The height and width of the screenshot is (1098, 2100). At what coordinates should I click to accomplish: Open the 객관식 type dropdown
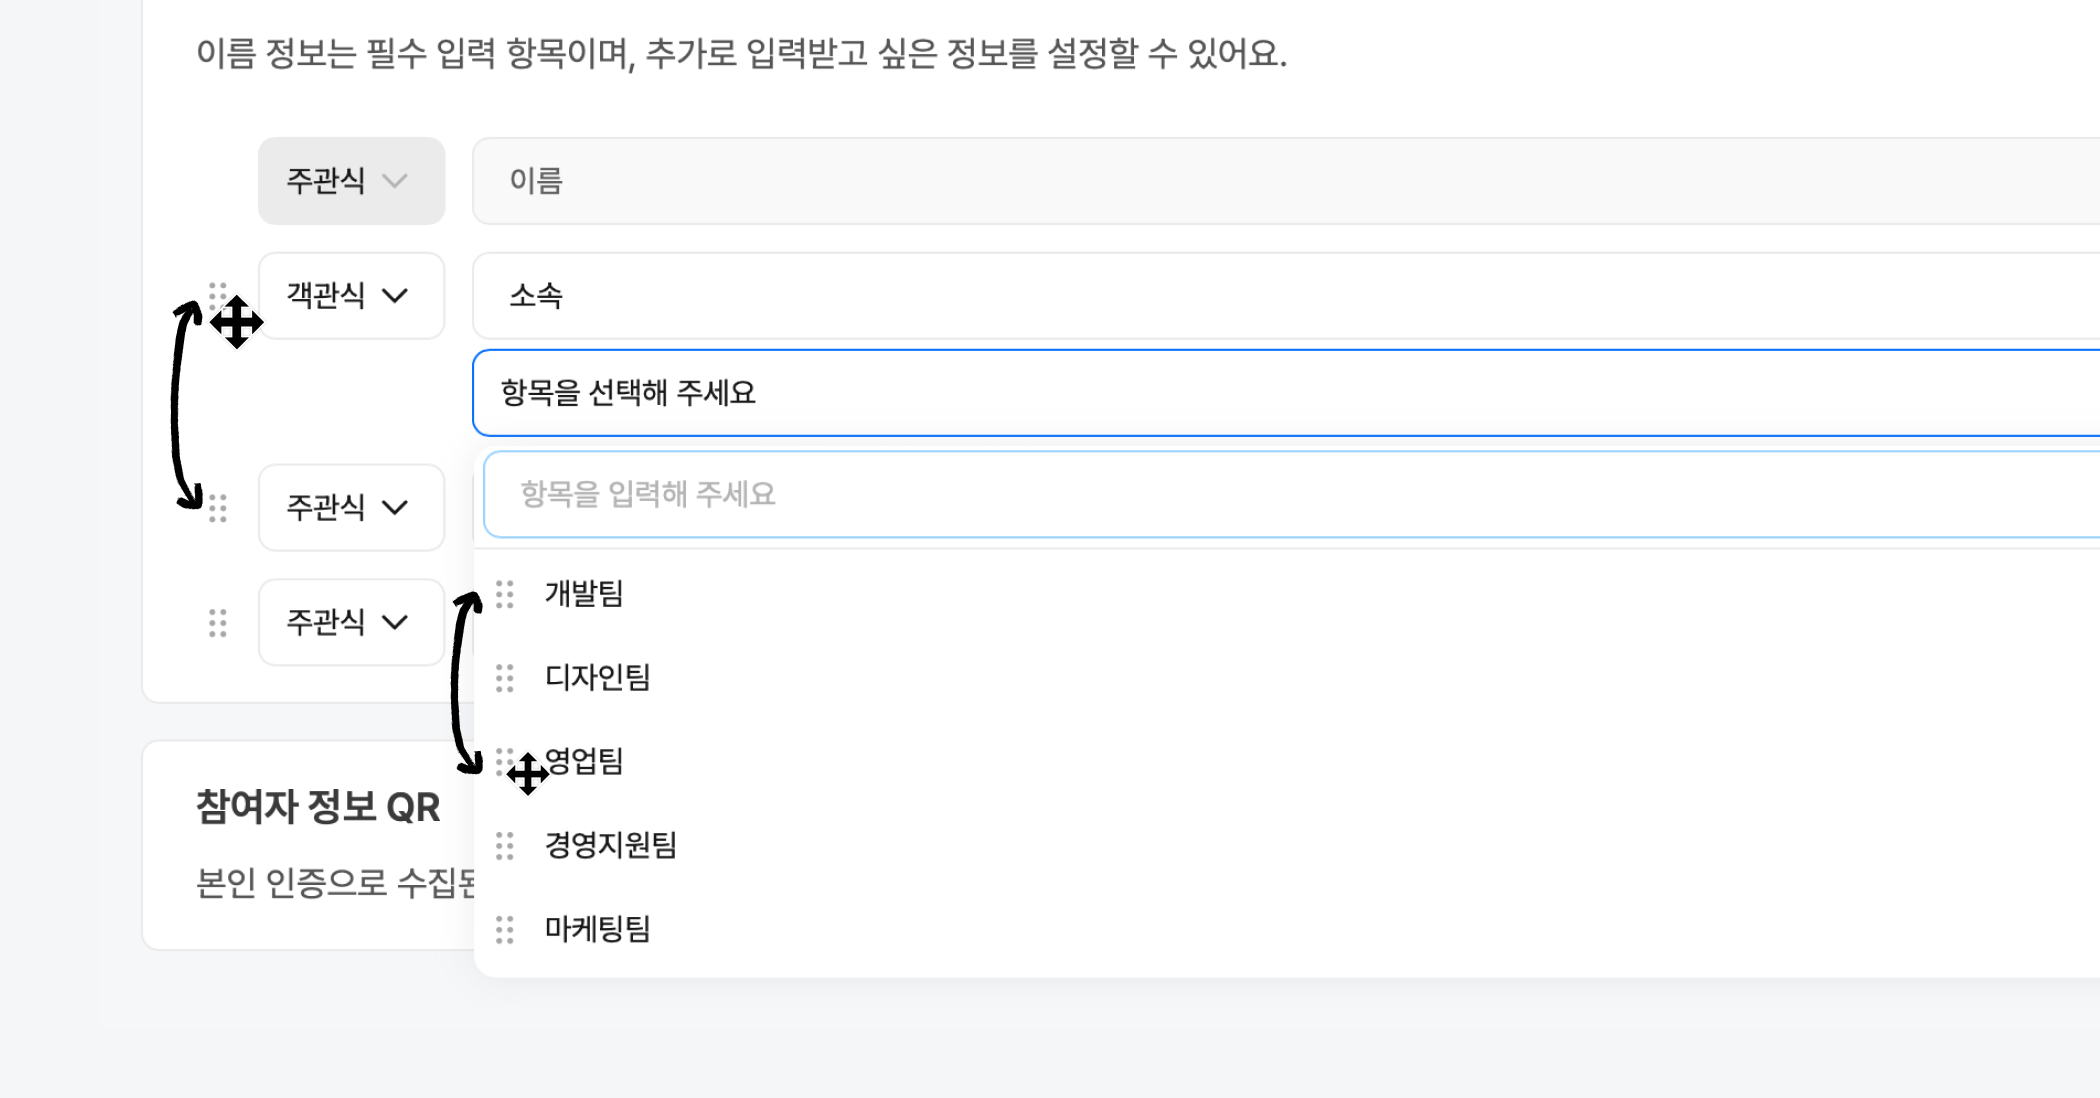click(350, 296)
